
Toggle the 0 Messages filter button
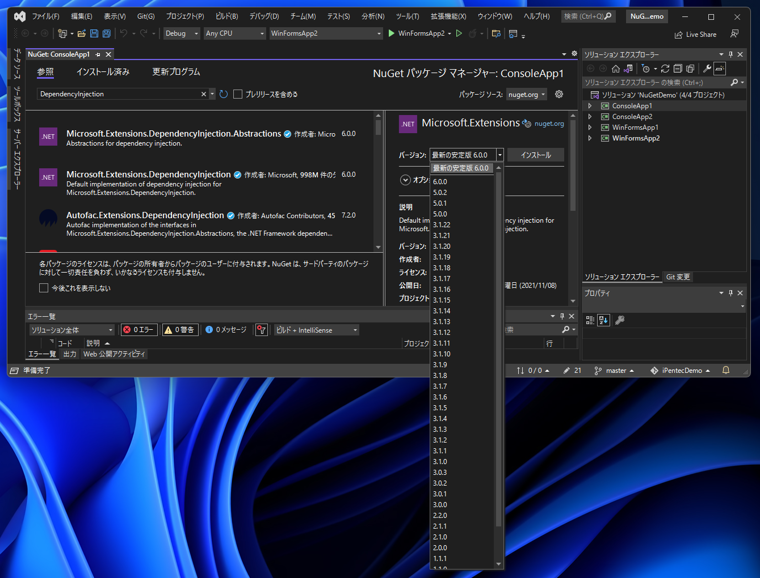click(x=226, y=330)
